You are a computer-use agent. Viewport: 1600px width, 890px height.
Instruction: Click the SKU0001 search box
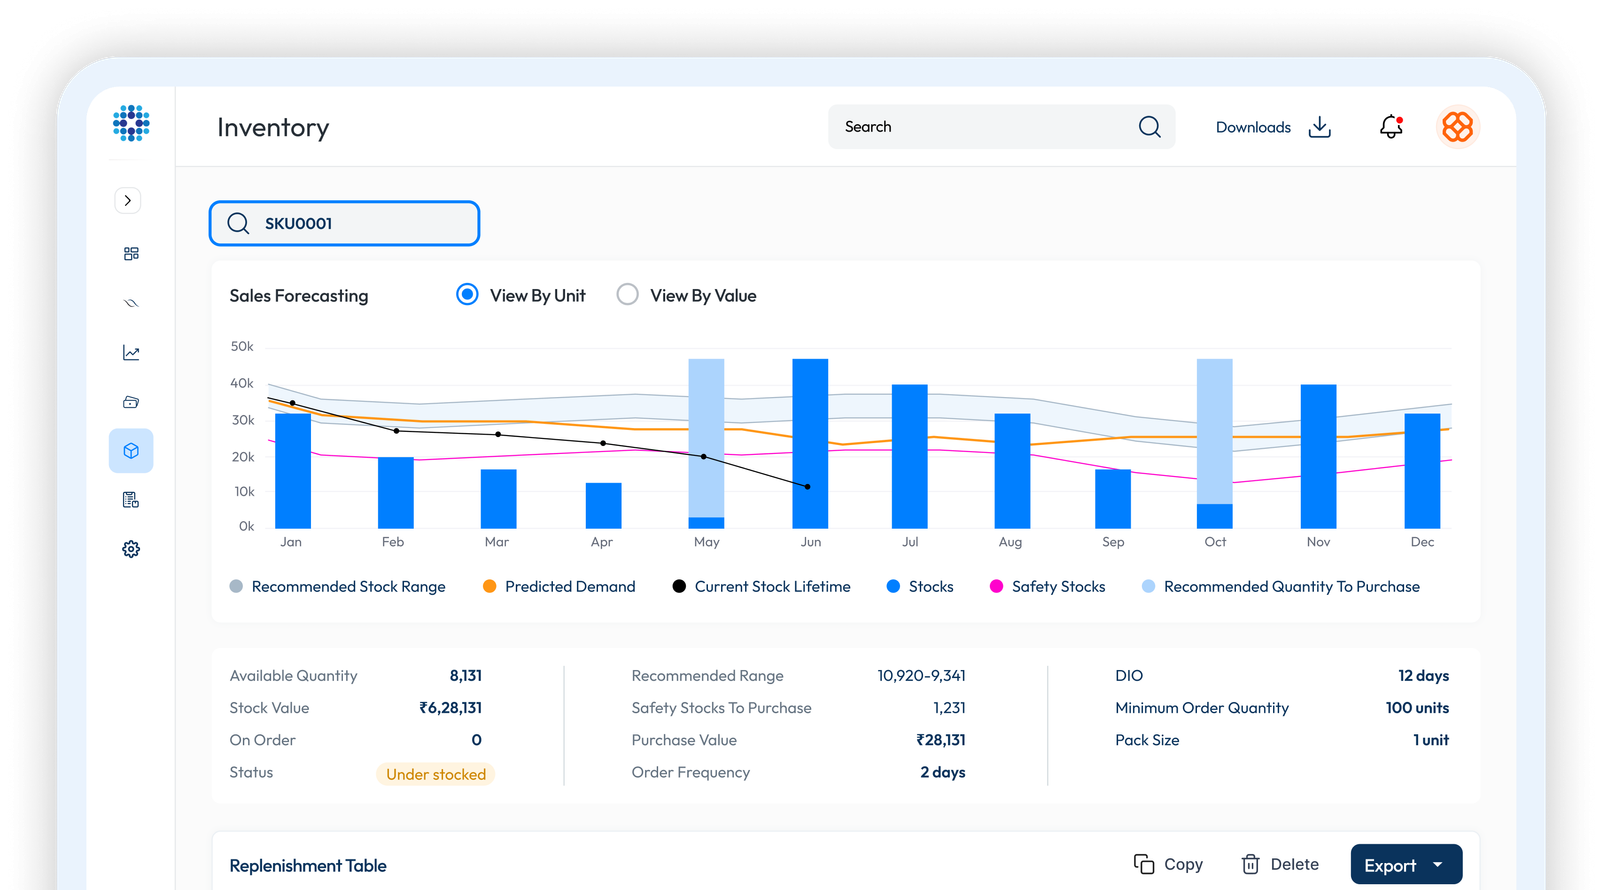344,223
